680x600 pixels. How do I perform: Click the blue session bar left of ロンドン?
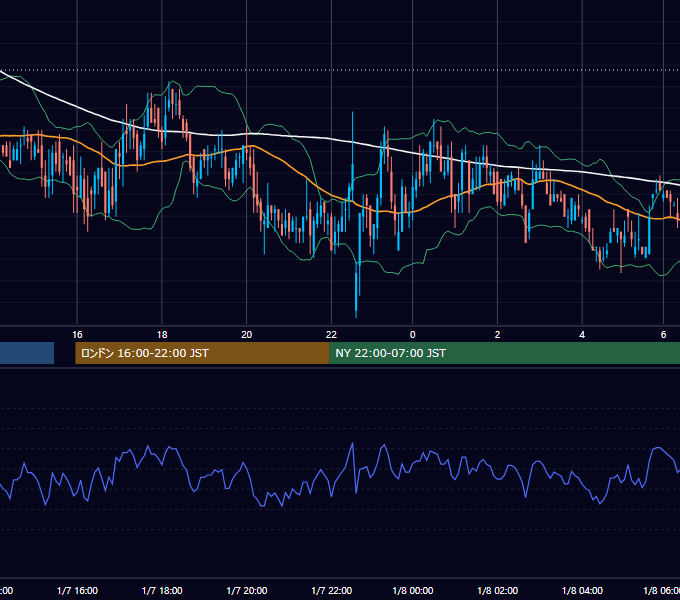coord(27,353)
